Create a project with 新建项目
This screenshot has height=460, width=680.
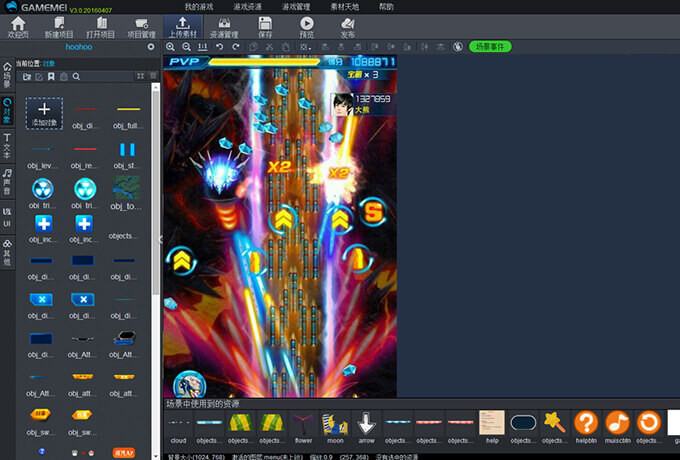59,27
